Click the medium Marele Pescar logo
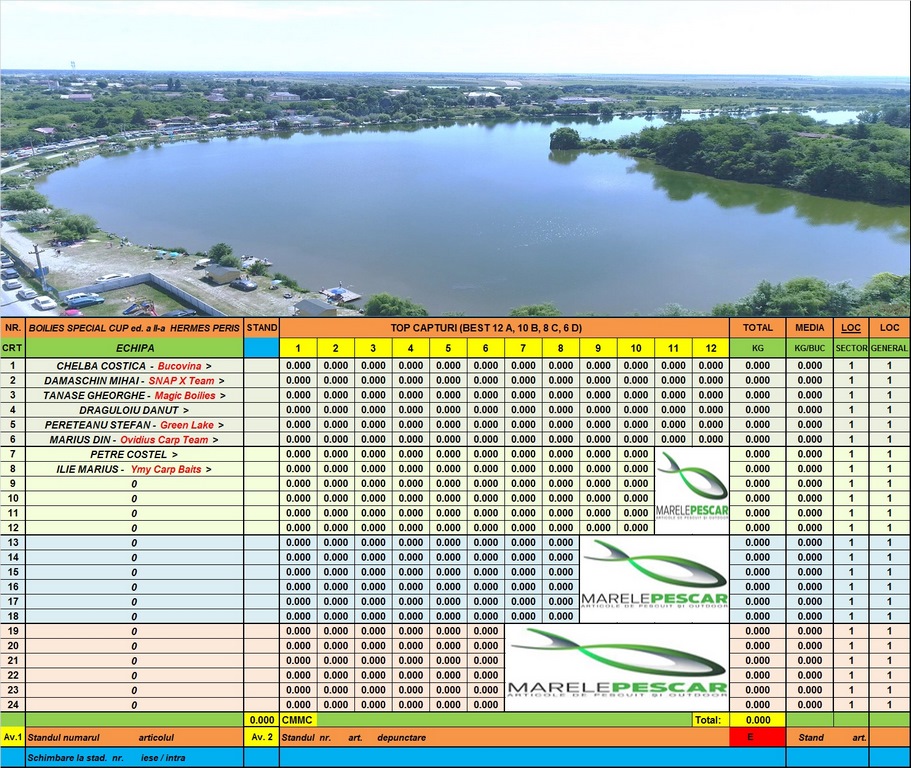 654,578
